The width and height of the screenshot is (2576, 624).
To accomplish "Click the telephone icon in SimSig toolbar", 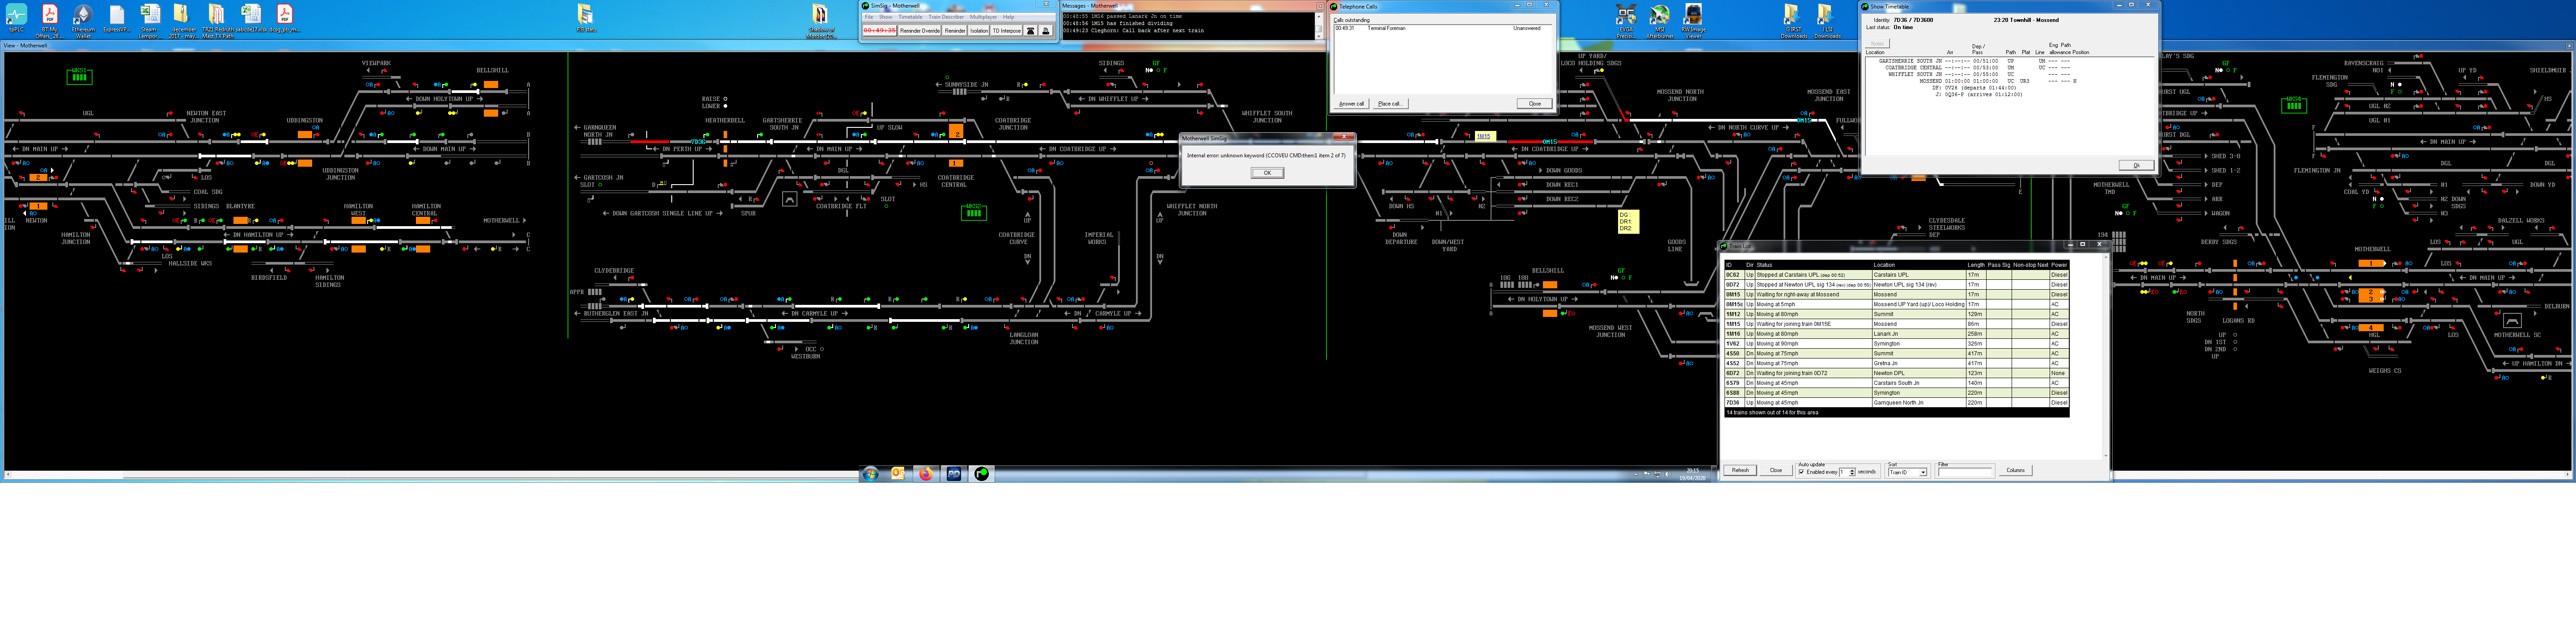I will tap(1031, 31).
